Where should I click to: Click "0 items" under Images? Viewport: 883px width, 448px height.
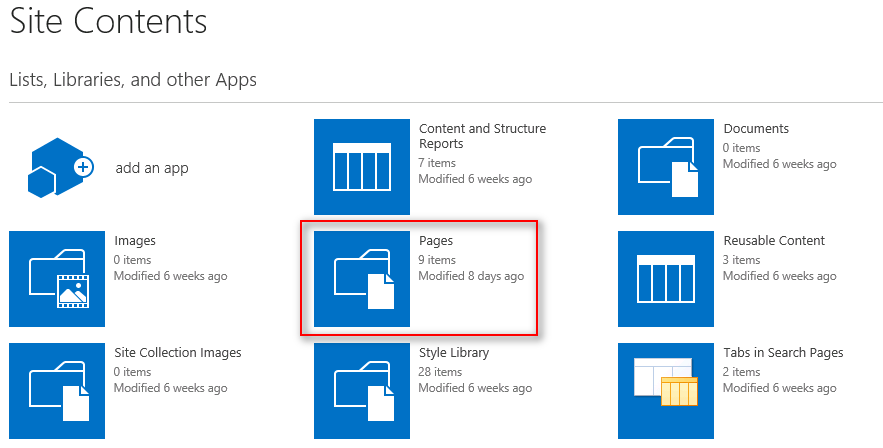click(132, 260)
